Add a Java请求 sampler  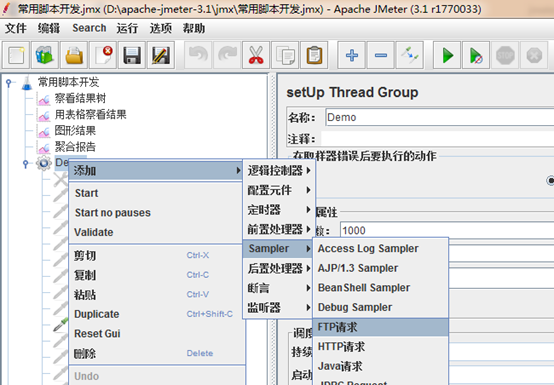pyautogui.click(x=381, y=366)
